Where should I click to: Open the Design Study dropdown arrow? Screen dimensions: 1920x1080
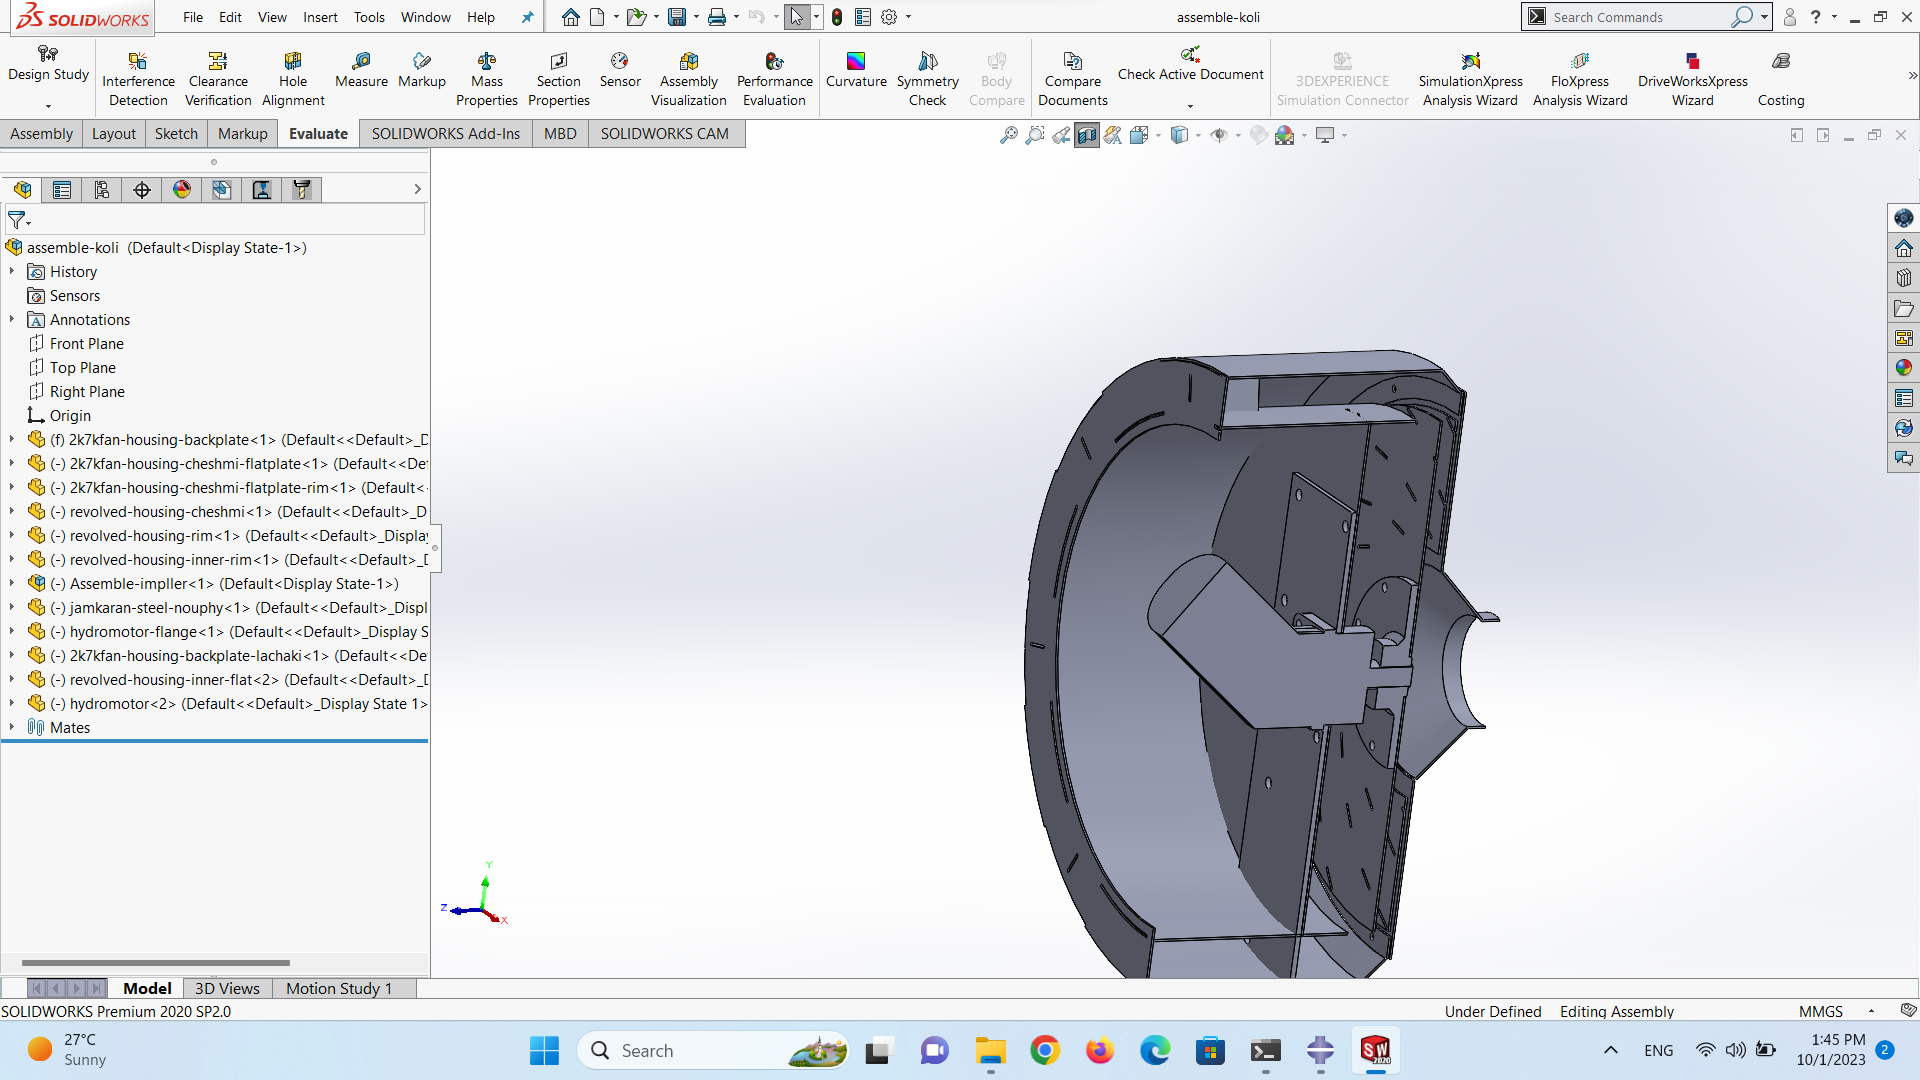pyautogui.click(x=48, y=106)
